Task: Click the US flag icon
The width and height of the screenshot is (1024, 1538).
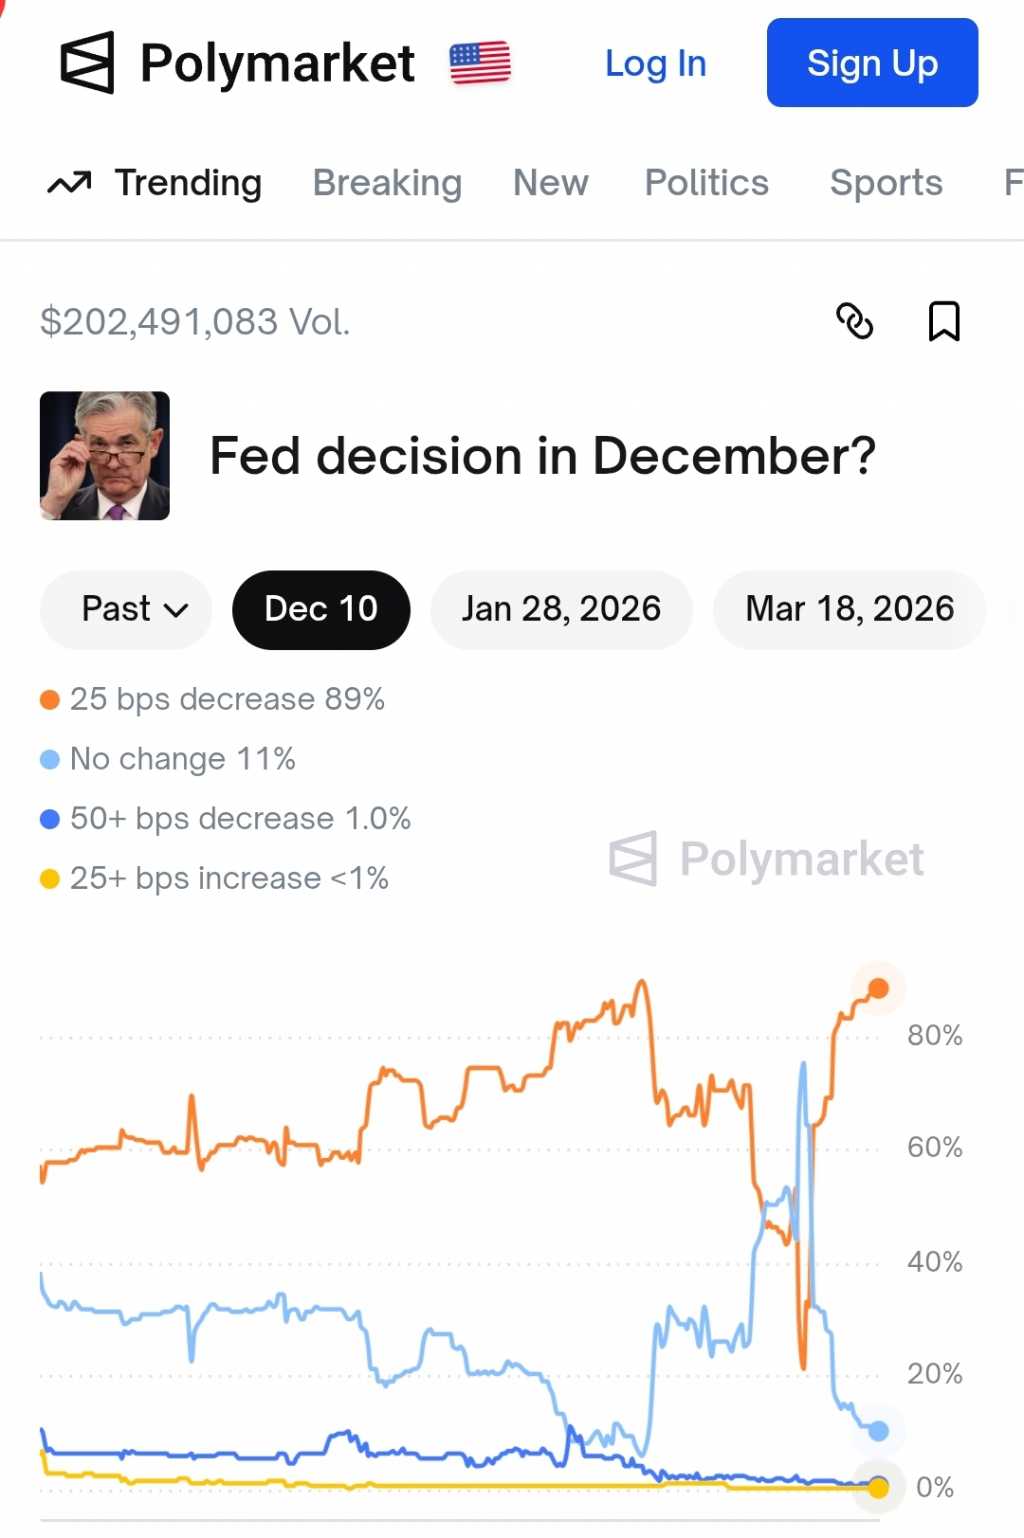Action: coord(480,63)
